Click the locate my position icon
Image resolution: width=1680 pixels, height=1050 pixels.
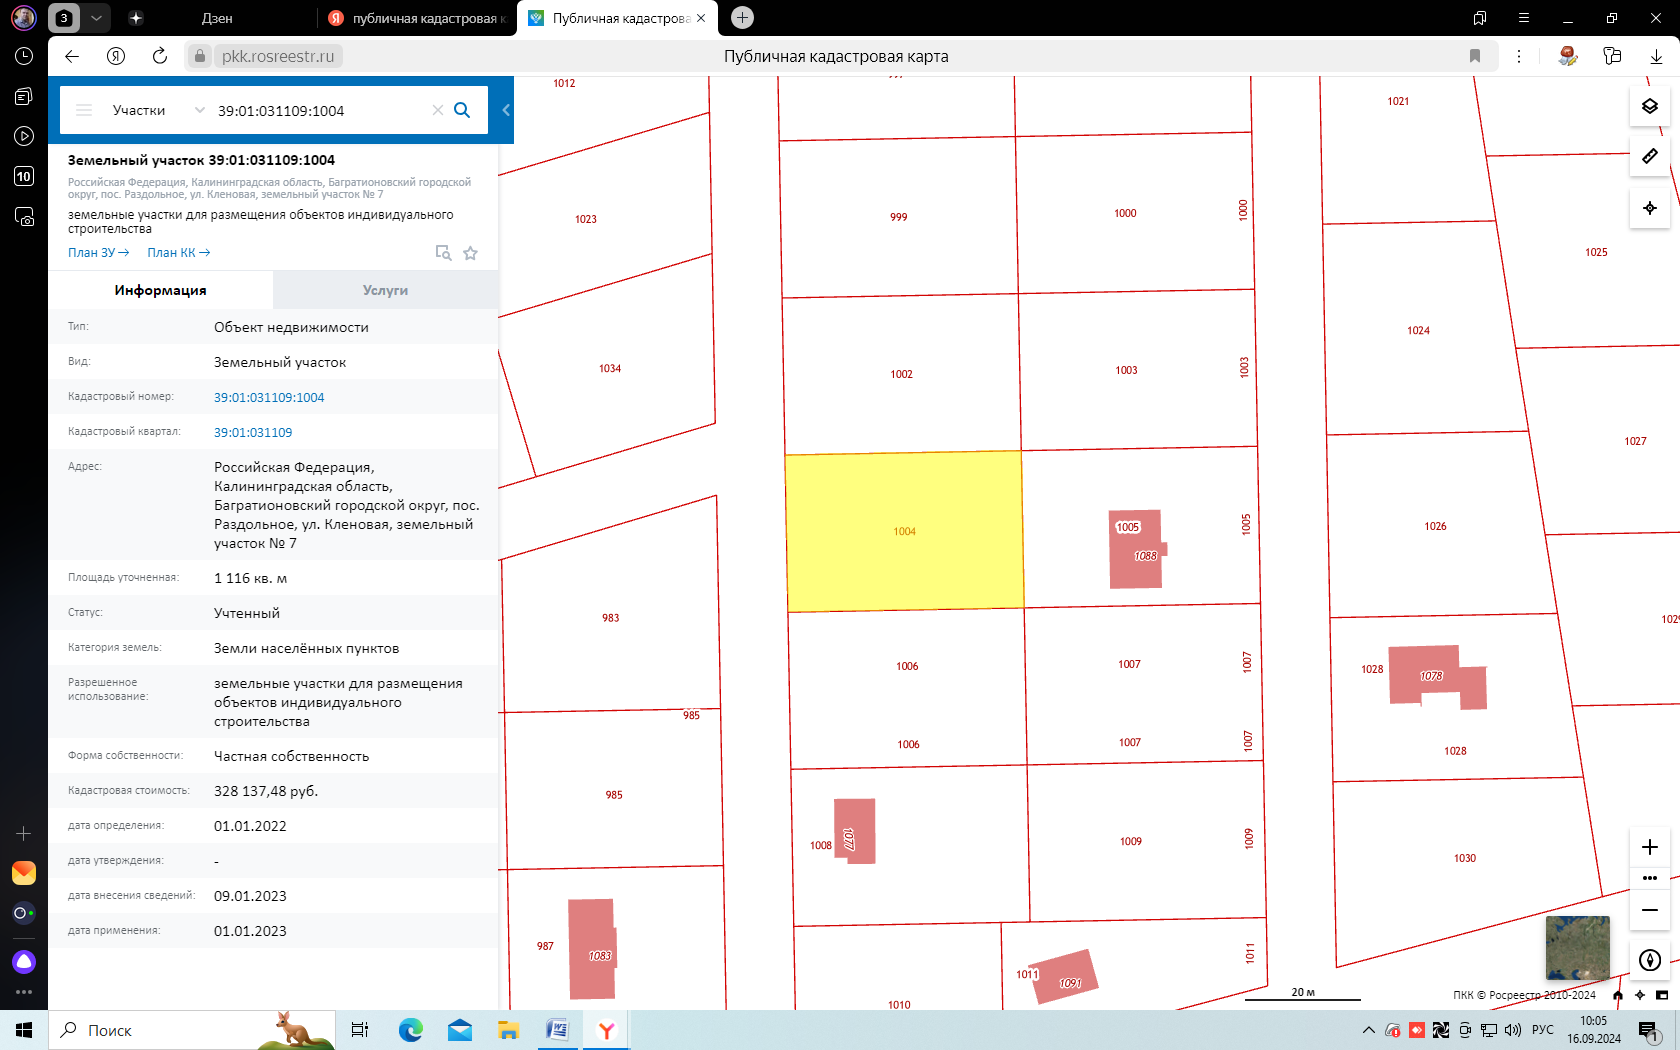pos(1650,208)
